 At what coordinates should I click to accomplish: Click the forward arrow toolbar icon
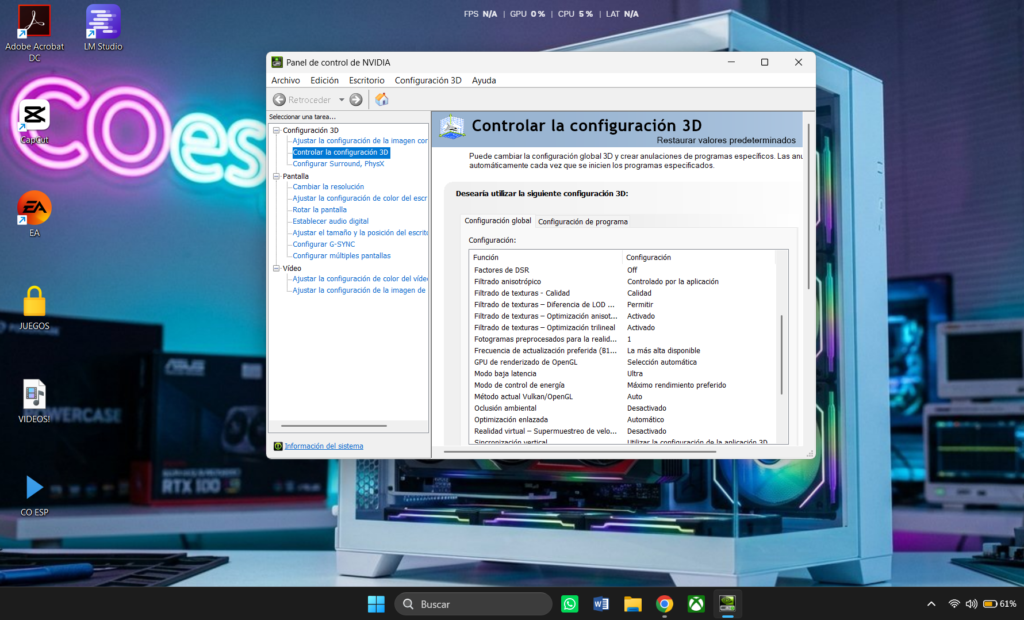(356, 99)
